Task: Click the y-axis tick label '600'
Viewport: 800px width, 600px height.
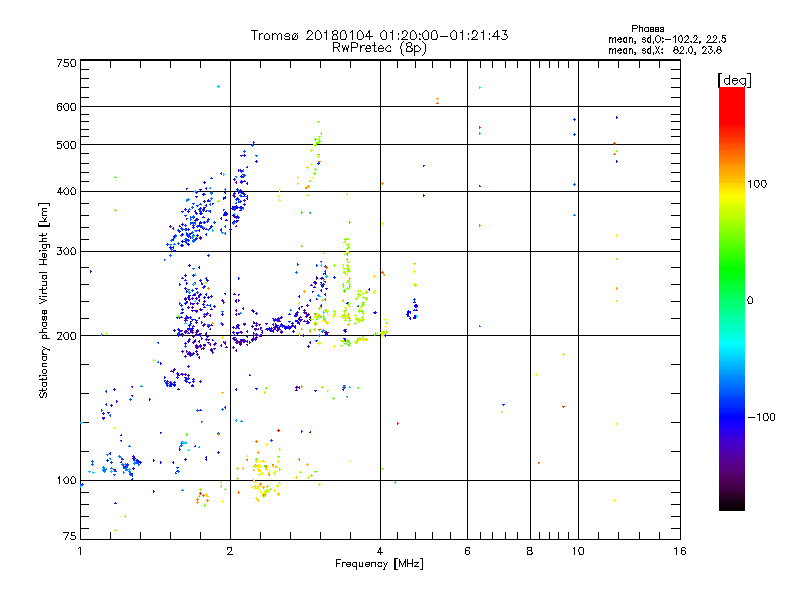Action: (66, 107)
